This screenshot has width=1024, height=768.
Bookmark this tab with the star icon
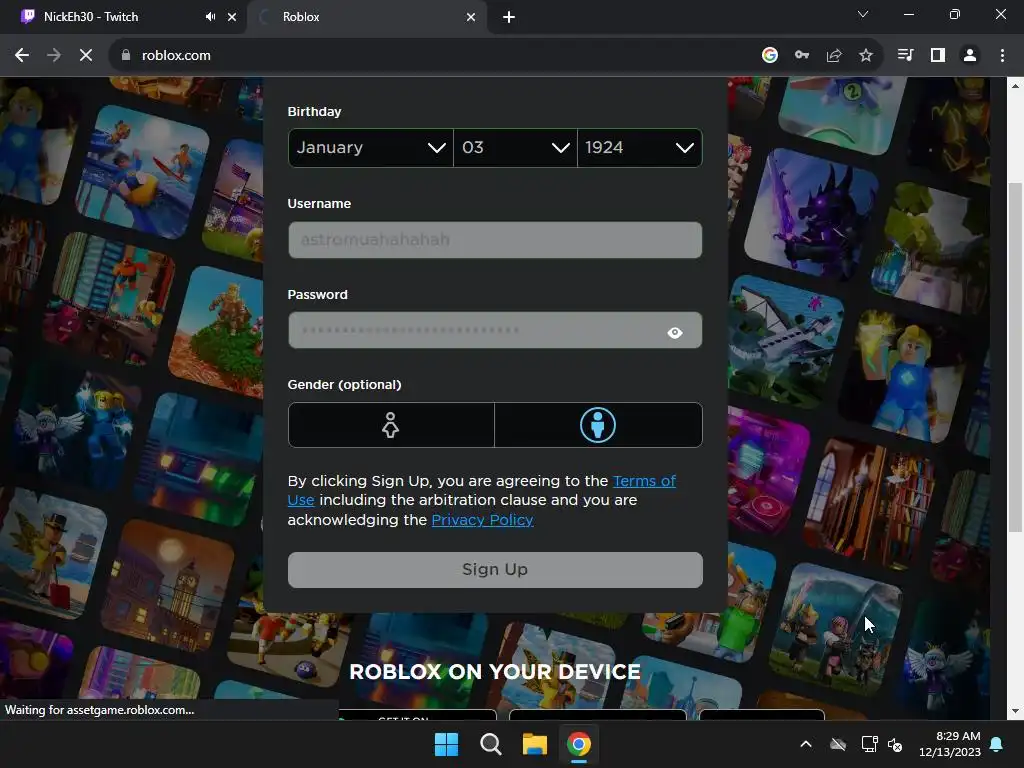866,56
